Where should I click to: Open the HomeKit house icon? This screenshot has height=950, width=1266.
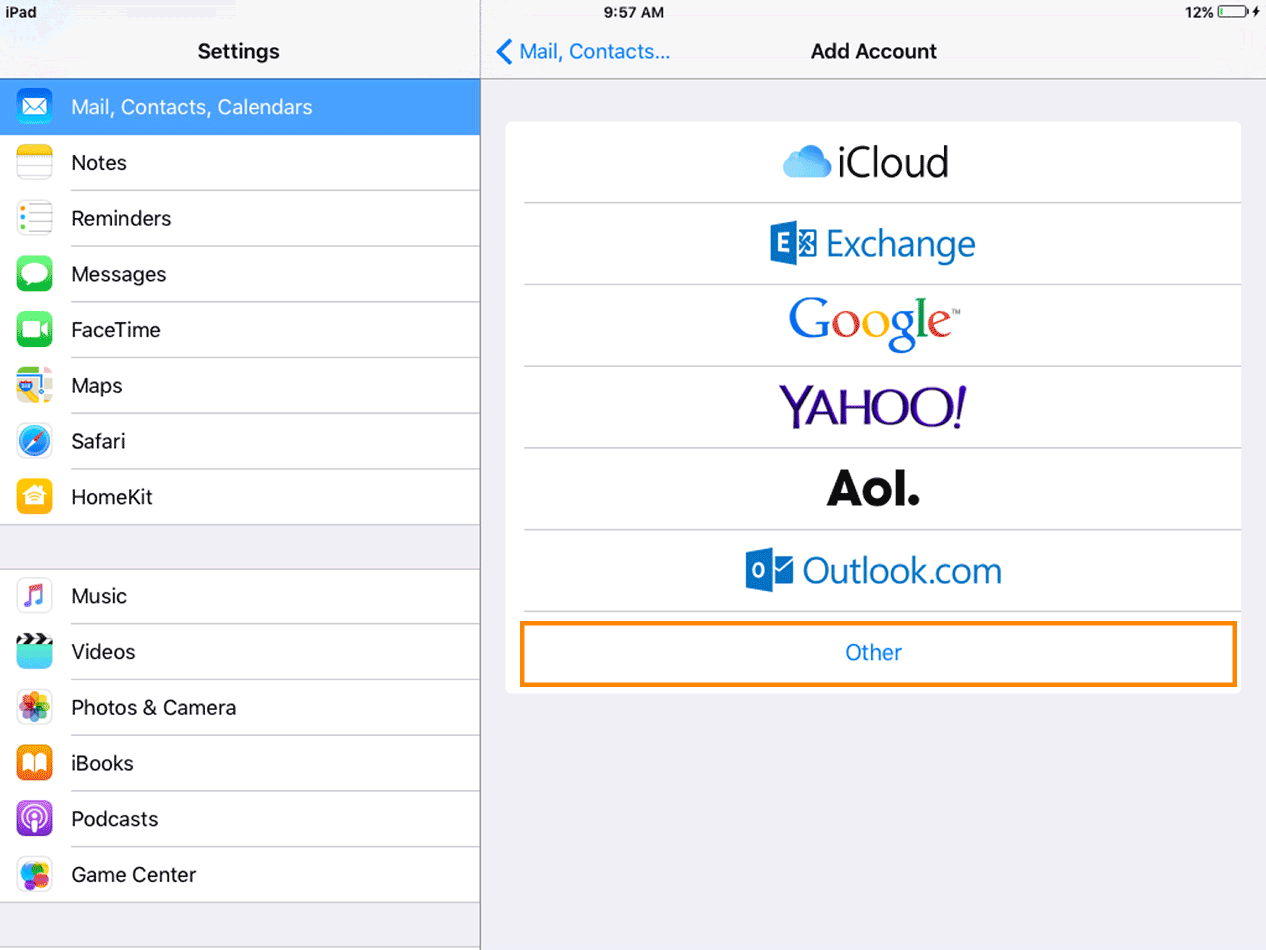(x=34, y=496)
